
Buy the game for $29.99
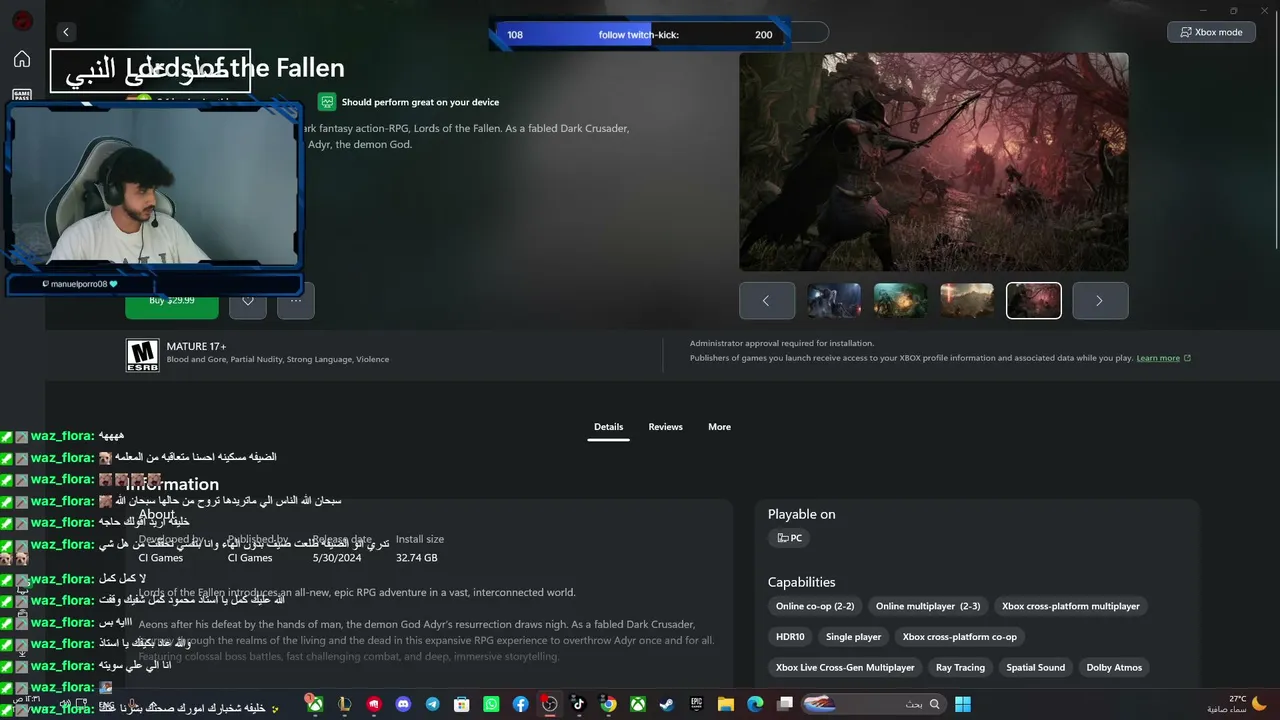click(172, 300)
